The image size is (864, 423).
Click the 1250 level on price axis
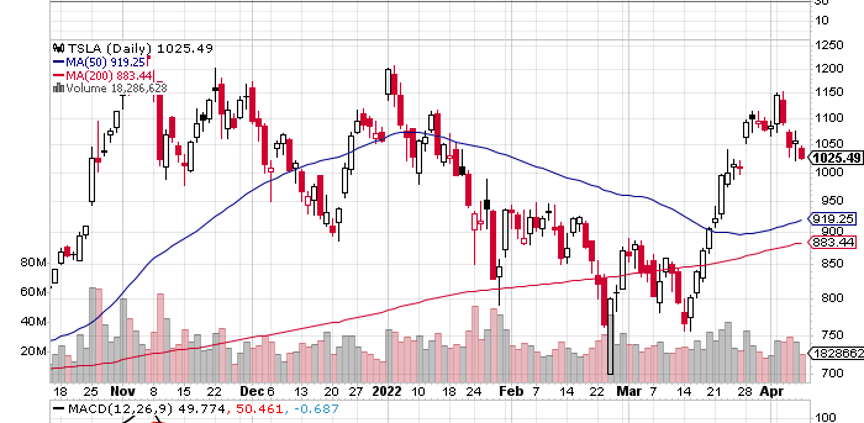(x=828, y=45)
